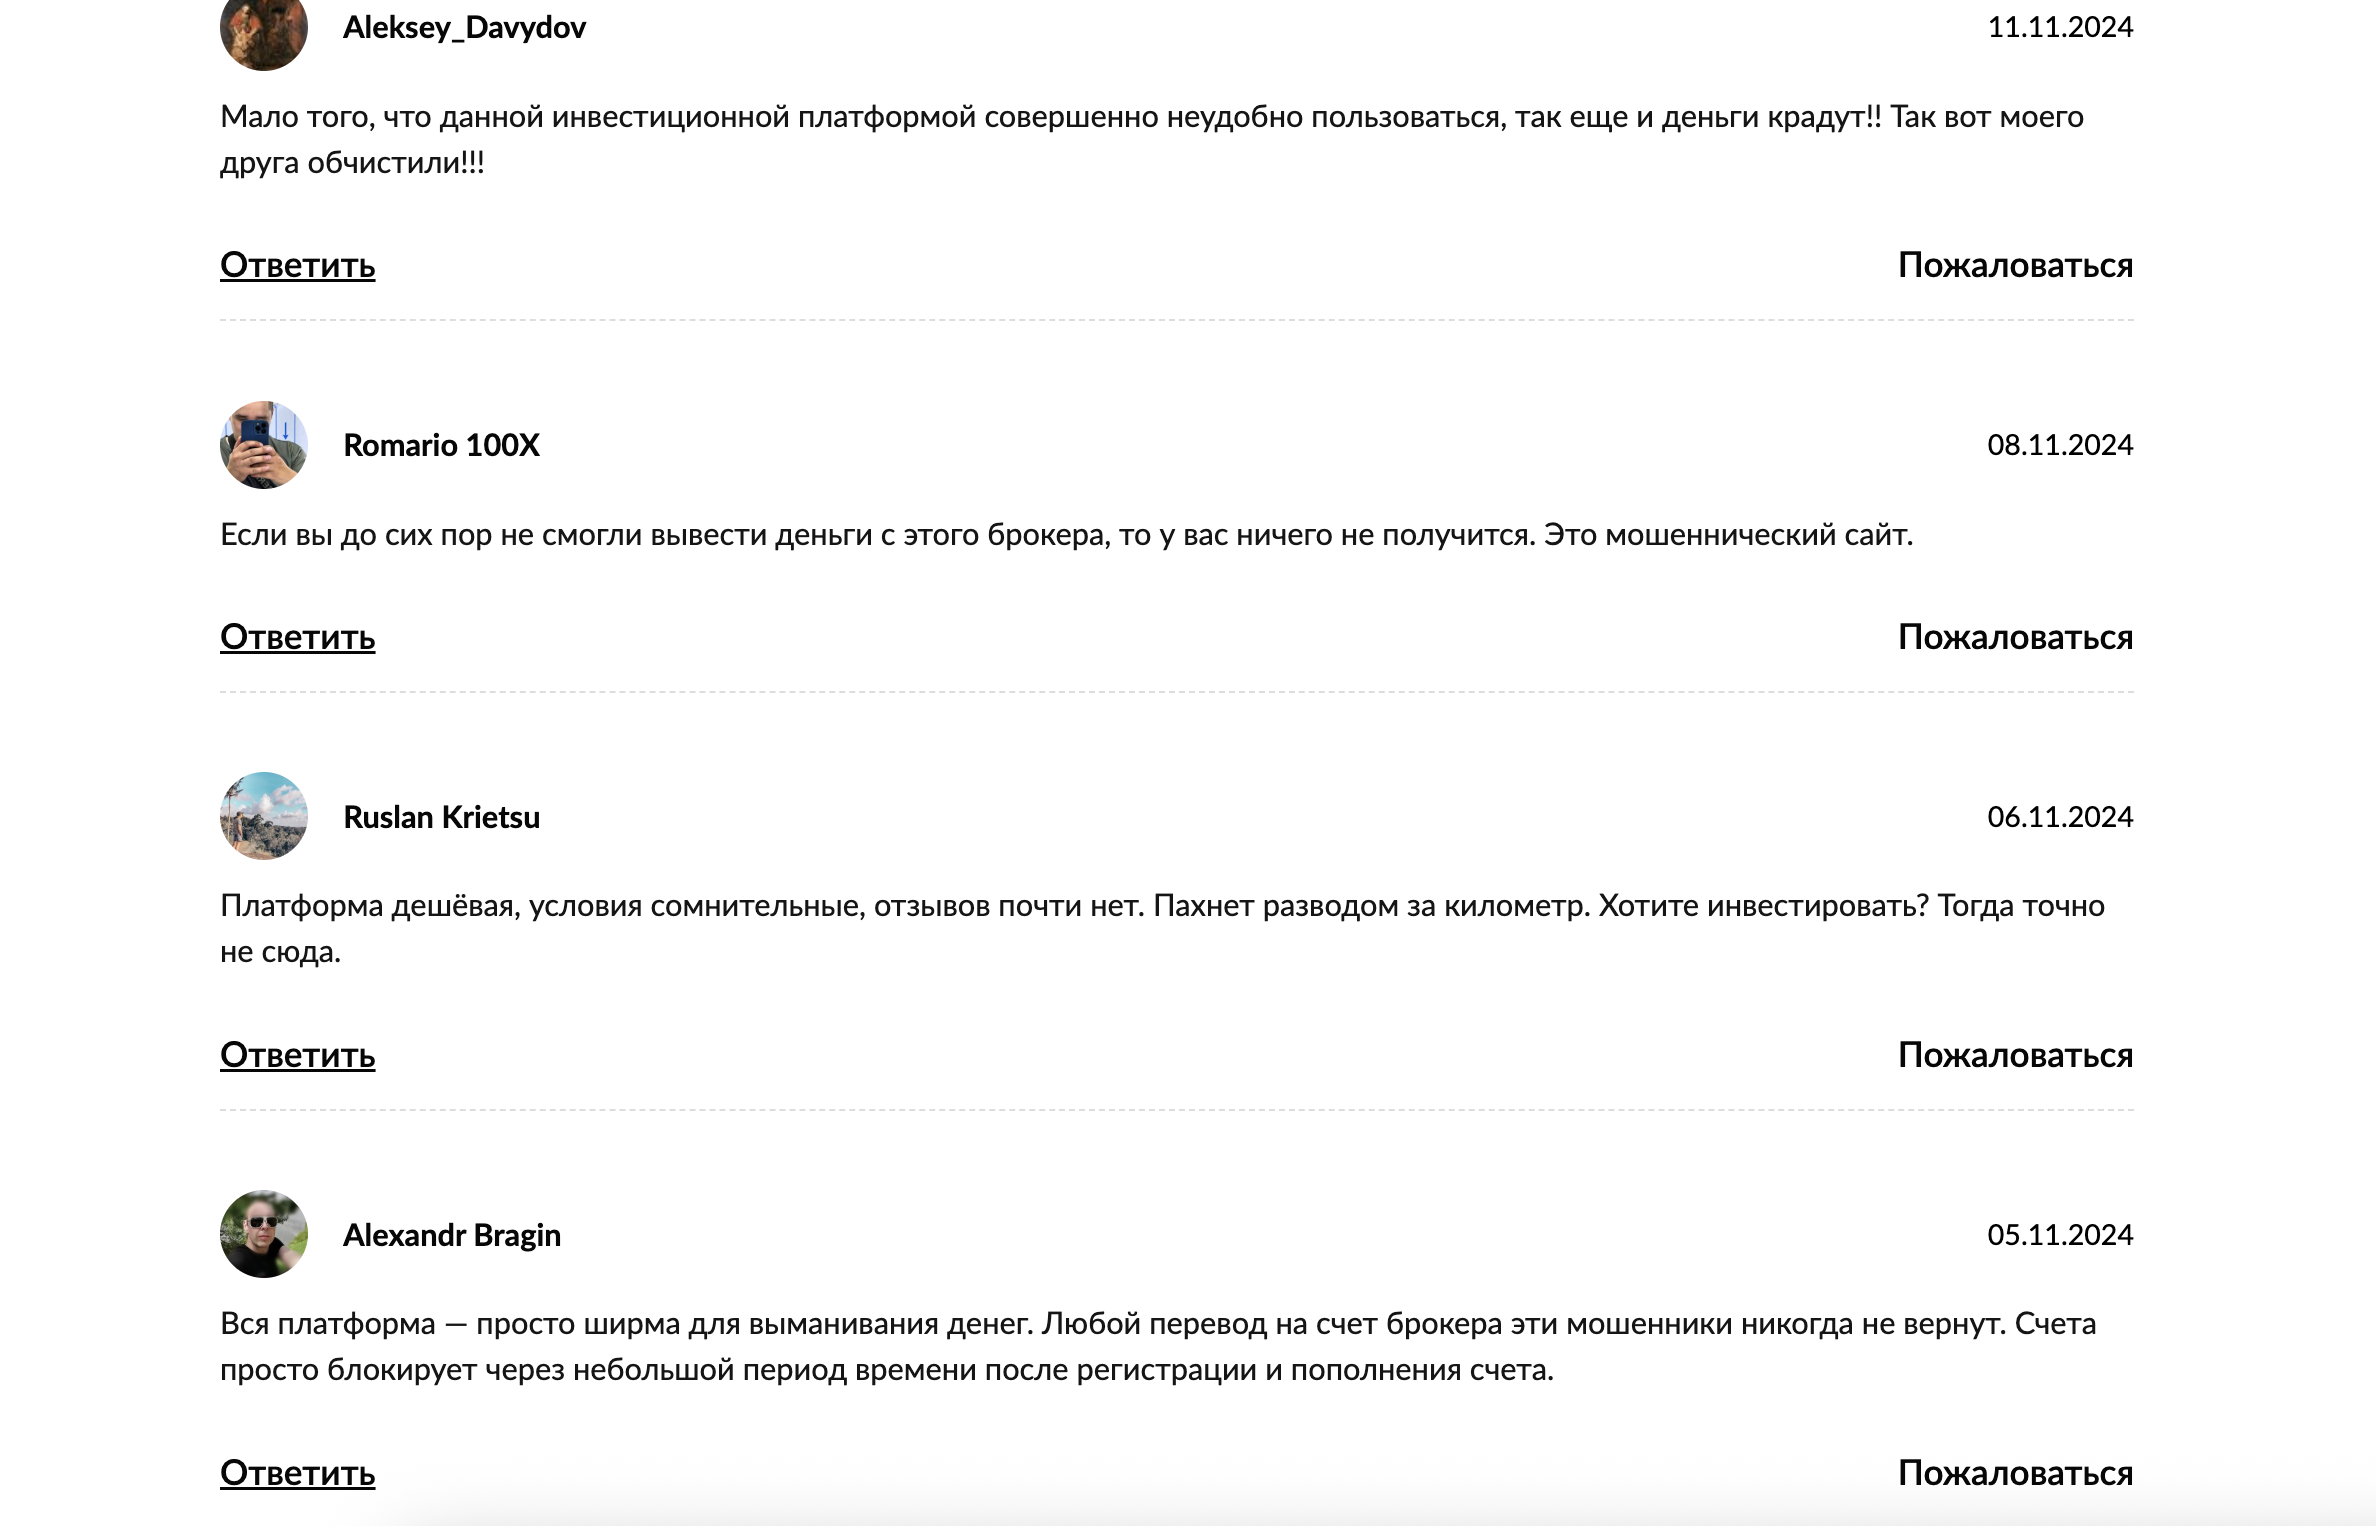
Task: Open Ruslan Krietsu's avatar image
Action: point(263,816)
